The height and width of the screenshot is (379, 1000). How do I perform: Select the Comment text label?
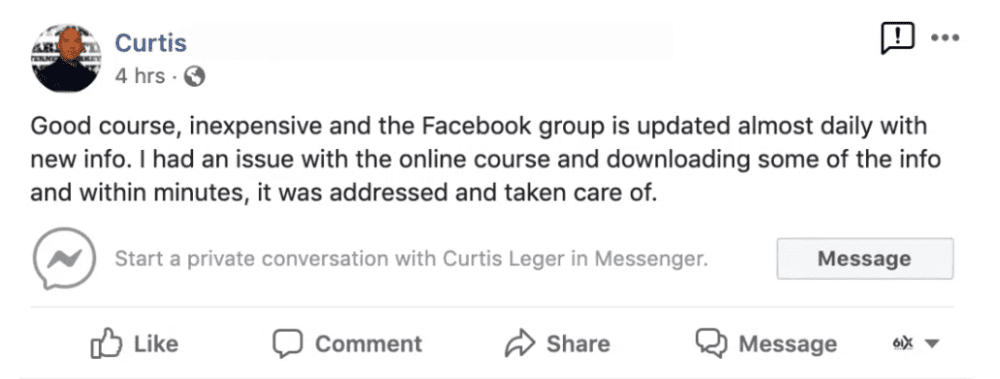coord(369,344)
